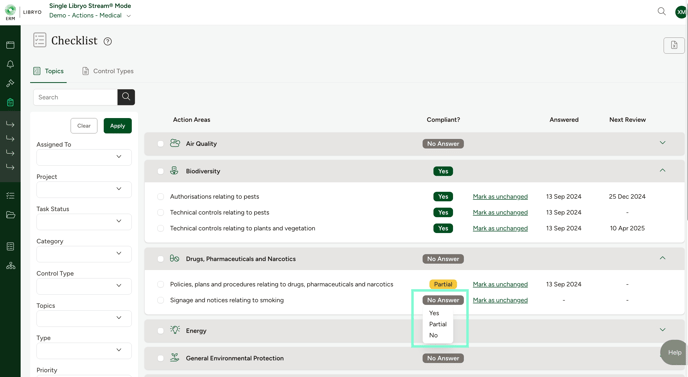The image size is (688, 377).
Task: Open the Demo - Actions - Medical stream selector
Action: pos(90,15)
